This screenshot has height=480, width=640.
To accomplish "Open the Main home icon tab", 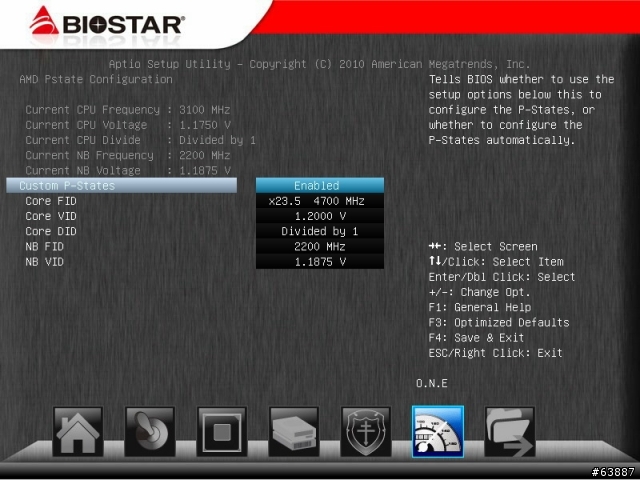I will pyautogui.click(x=78, y=431).
